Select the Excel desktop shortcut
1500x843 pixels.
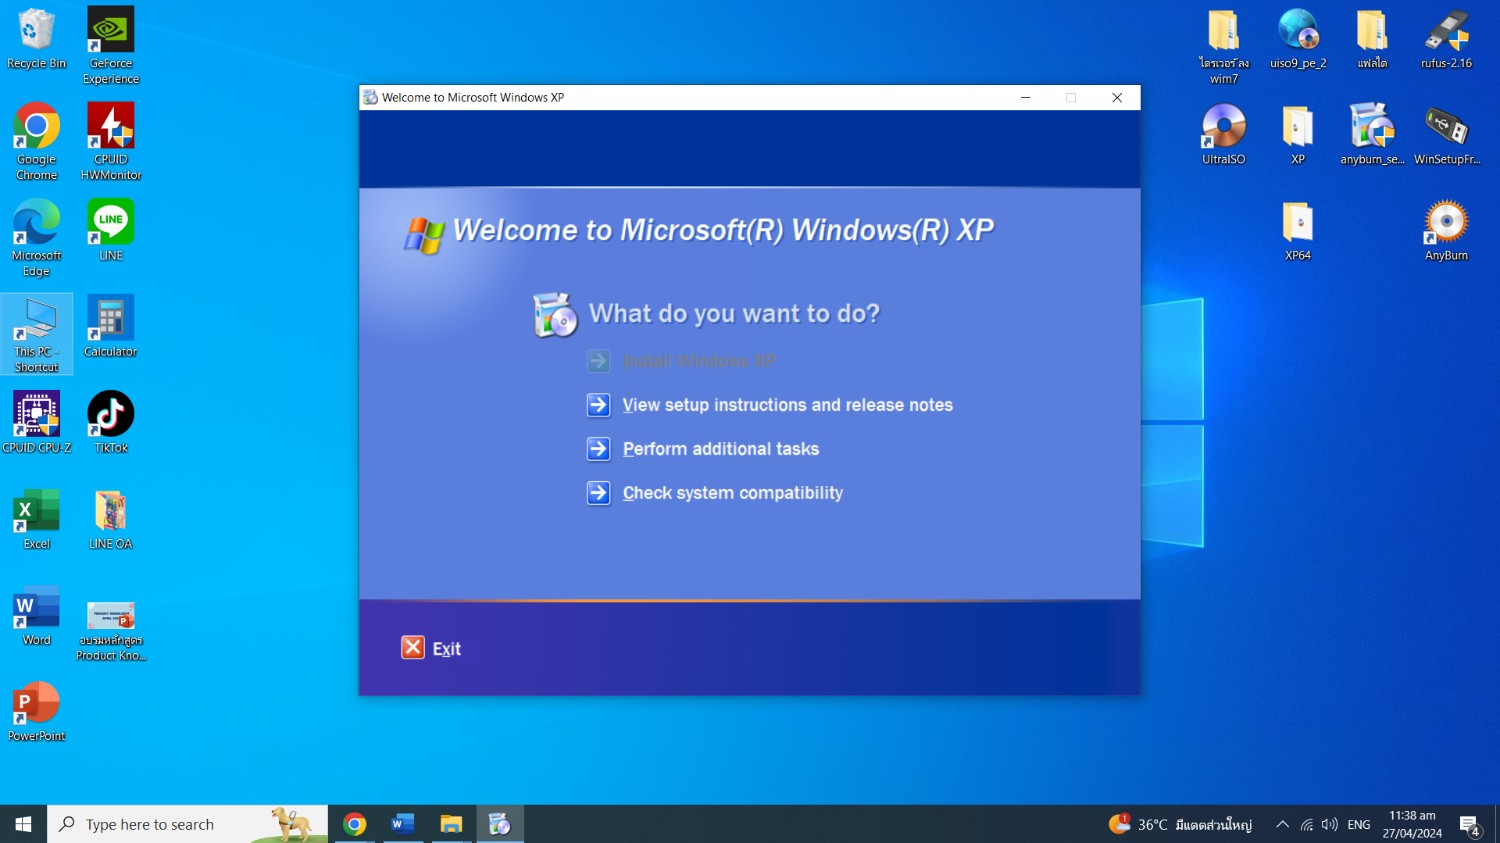click(37, 519)
